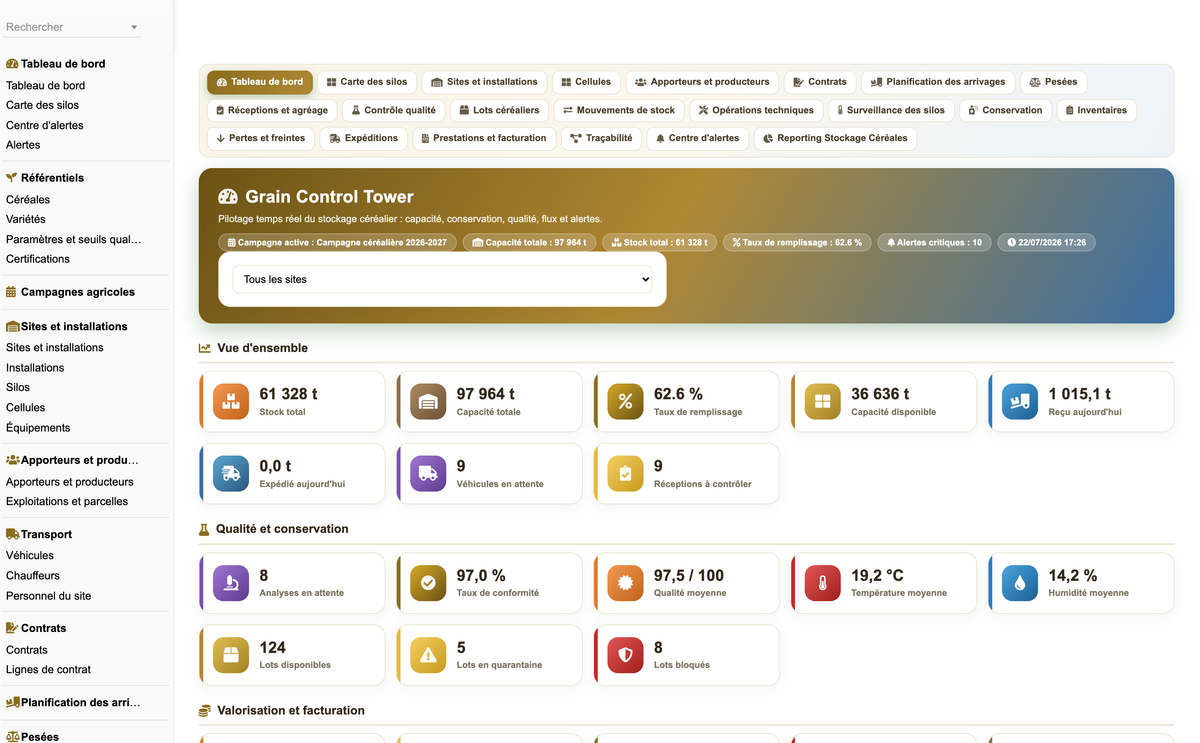Open the Rechercher dropdown arrow

click(x=134, y=28)
